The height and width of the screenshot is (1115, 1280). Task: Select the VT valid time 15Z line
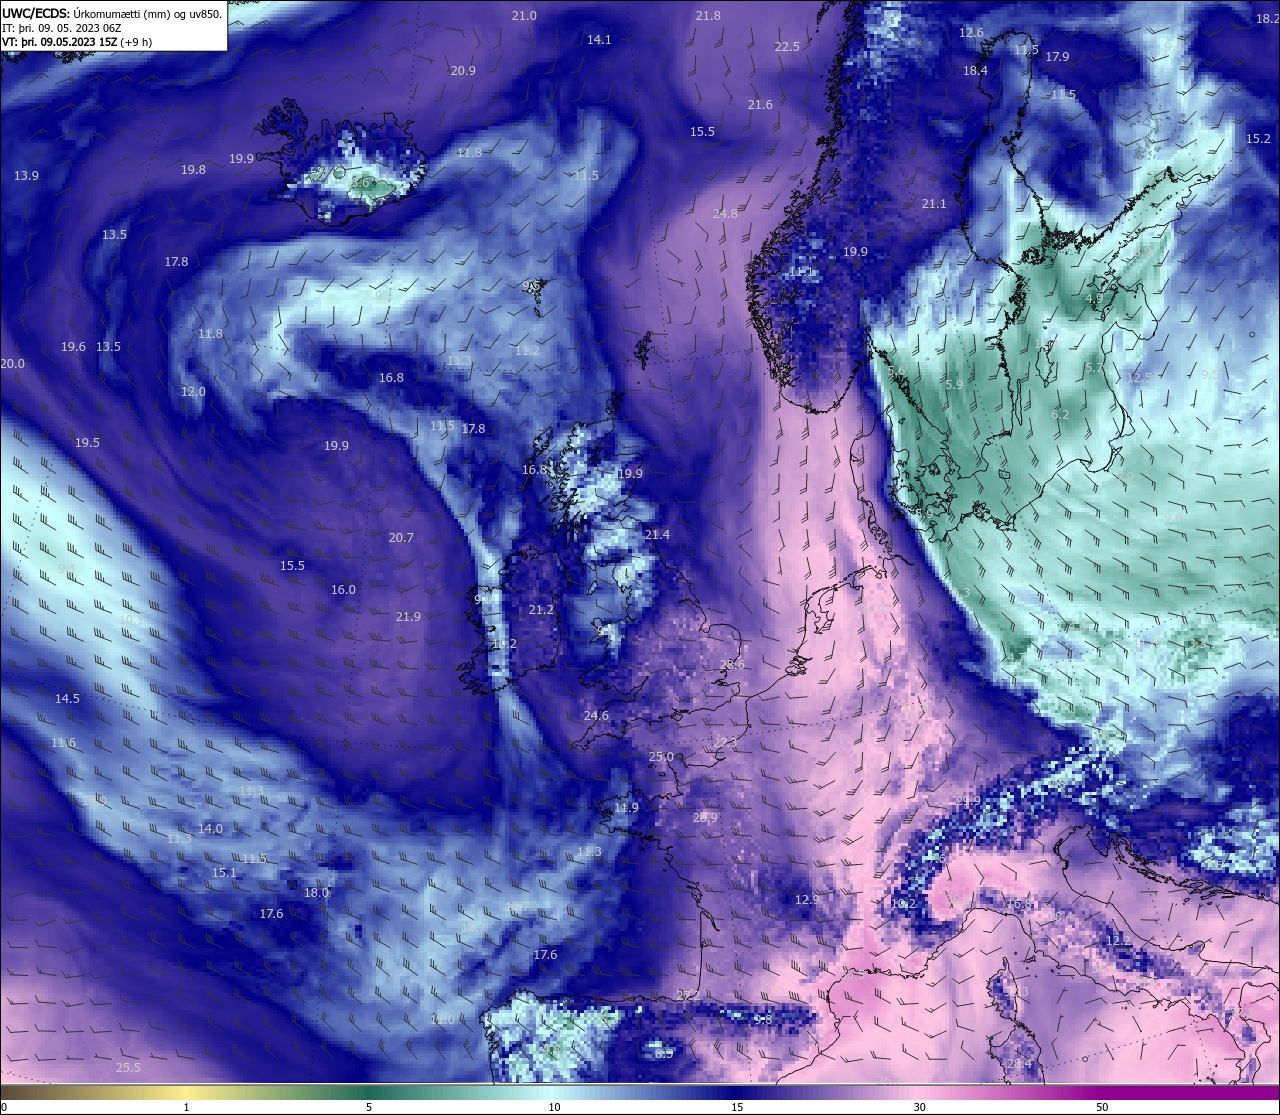click(77, 42)
